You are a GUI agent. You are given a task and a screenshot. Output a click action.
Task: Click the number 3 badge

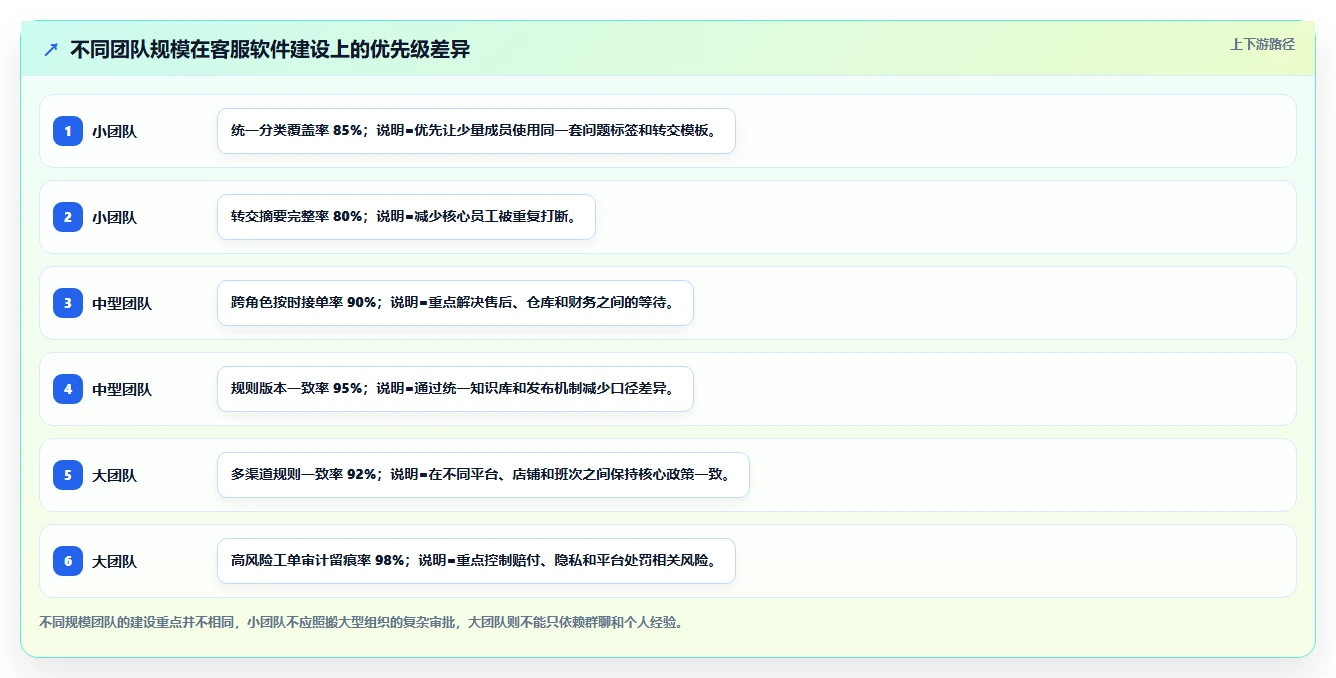[x=68, y=303]
